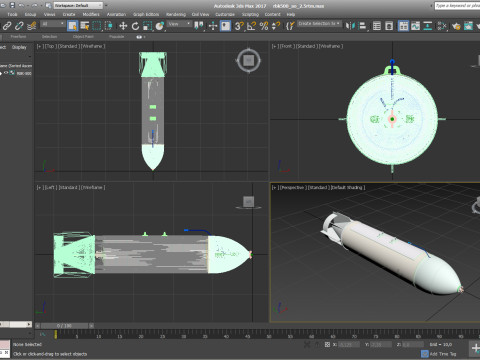Open the Create menu
This screenshot has width=480, height=360.
(69, 14)
